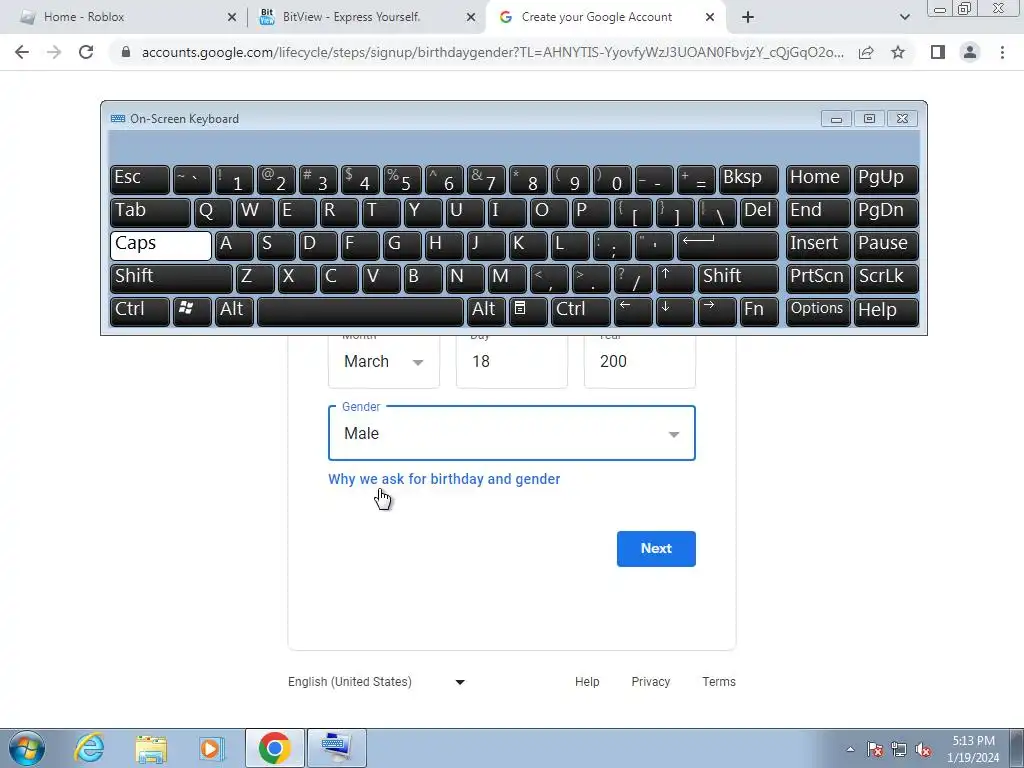Click the muted volume tray icon

point(923,750)
